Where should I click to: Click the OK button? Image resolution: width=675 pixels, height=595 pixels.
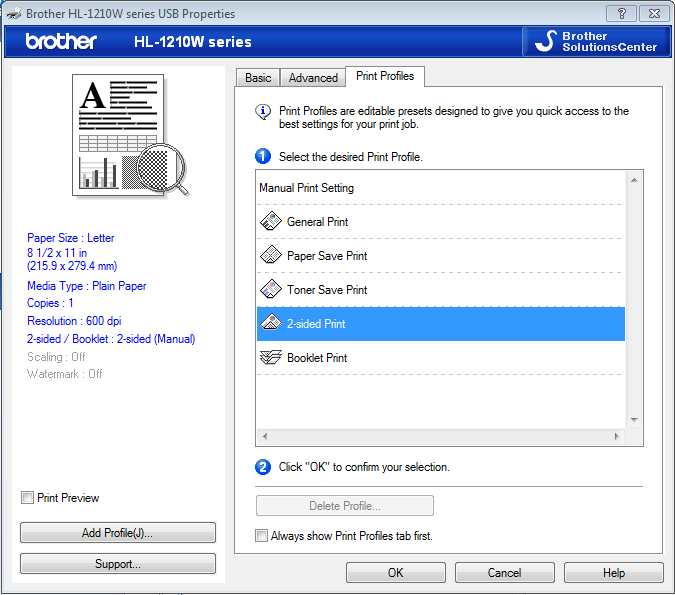pyautogui.click(x=396, y=573)
